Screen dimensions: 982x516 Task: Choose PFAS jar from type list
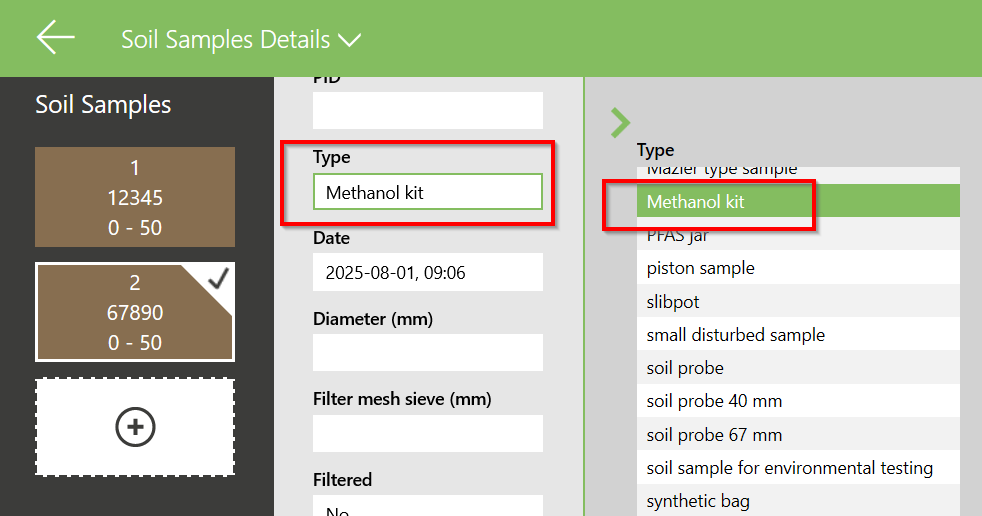[797, 236]
